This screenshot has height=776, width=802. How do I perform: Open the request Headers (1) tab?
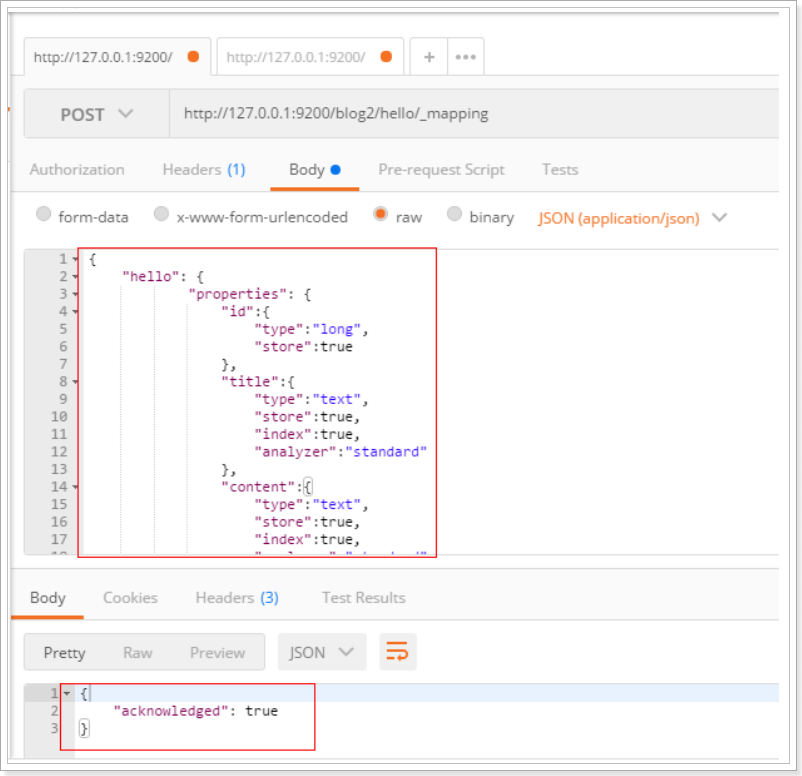(204, 169)
